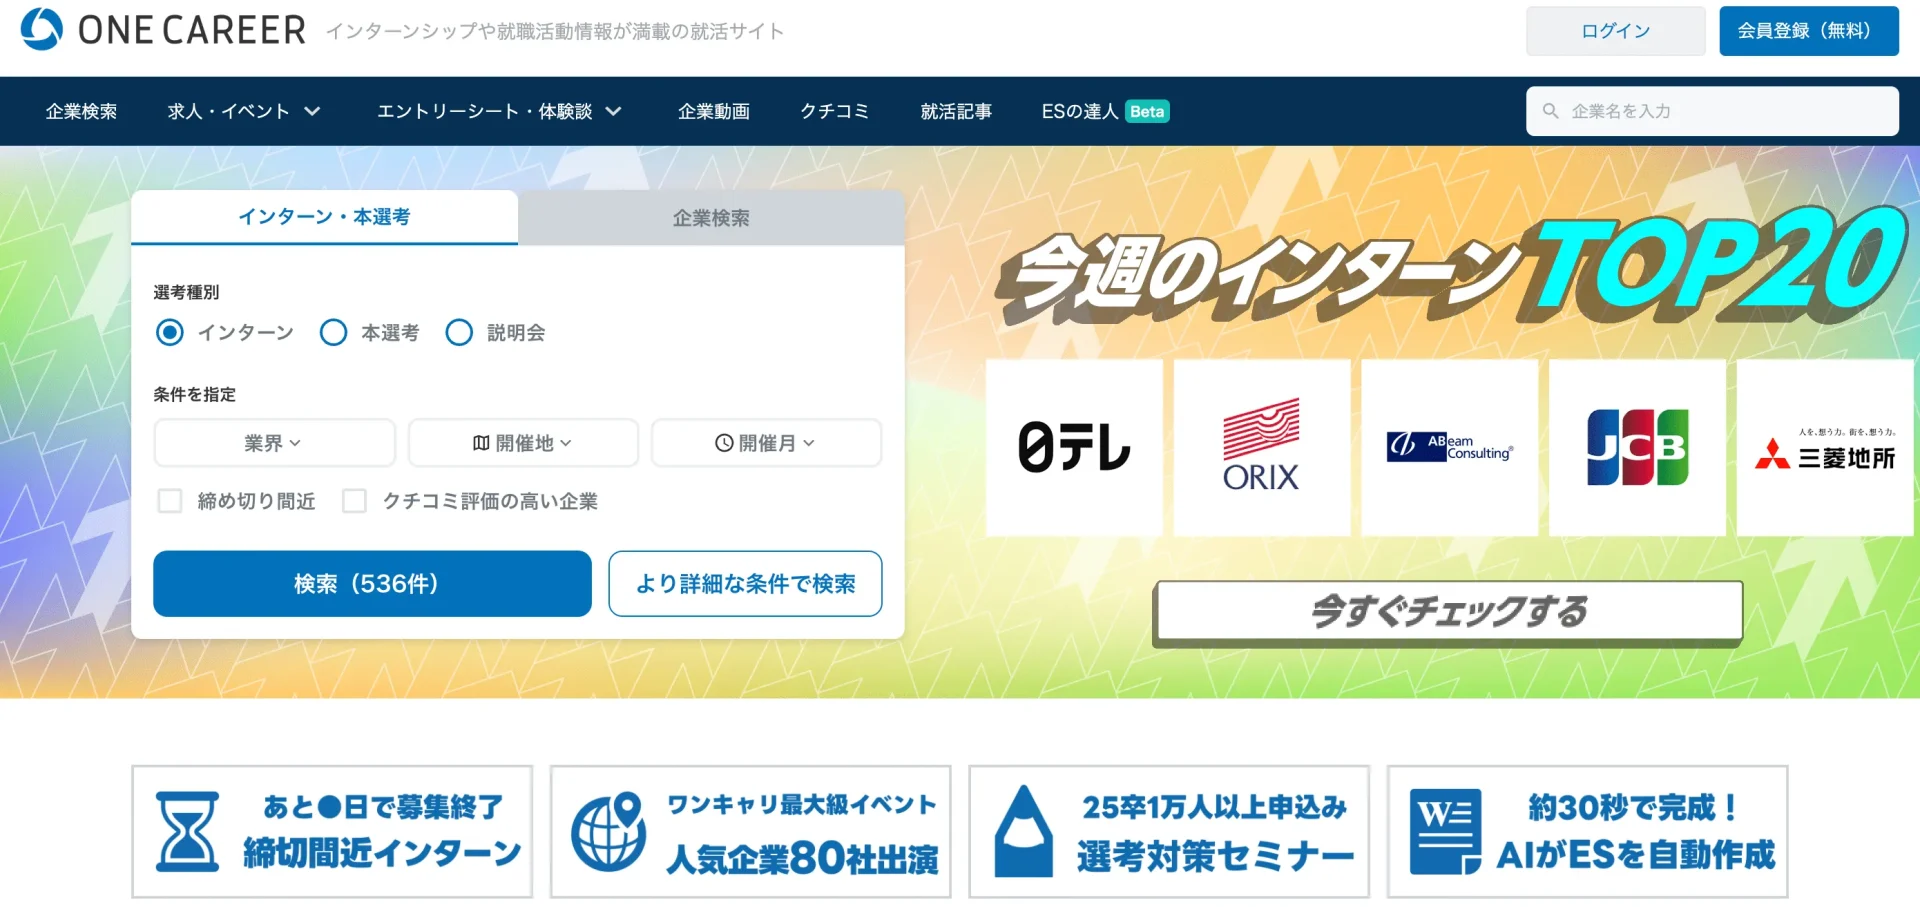Click the ONE CAREER swirl logo icon
Image resolution: width=1920 pixels, height=907 pixels.
42,29
